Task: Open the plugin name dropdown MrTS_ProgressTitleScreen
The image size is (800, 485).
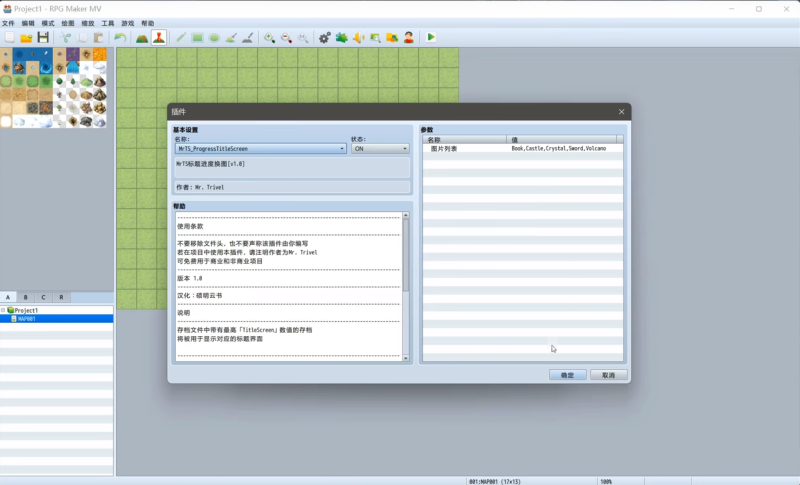Action: [261, 148]
